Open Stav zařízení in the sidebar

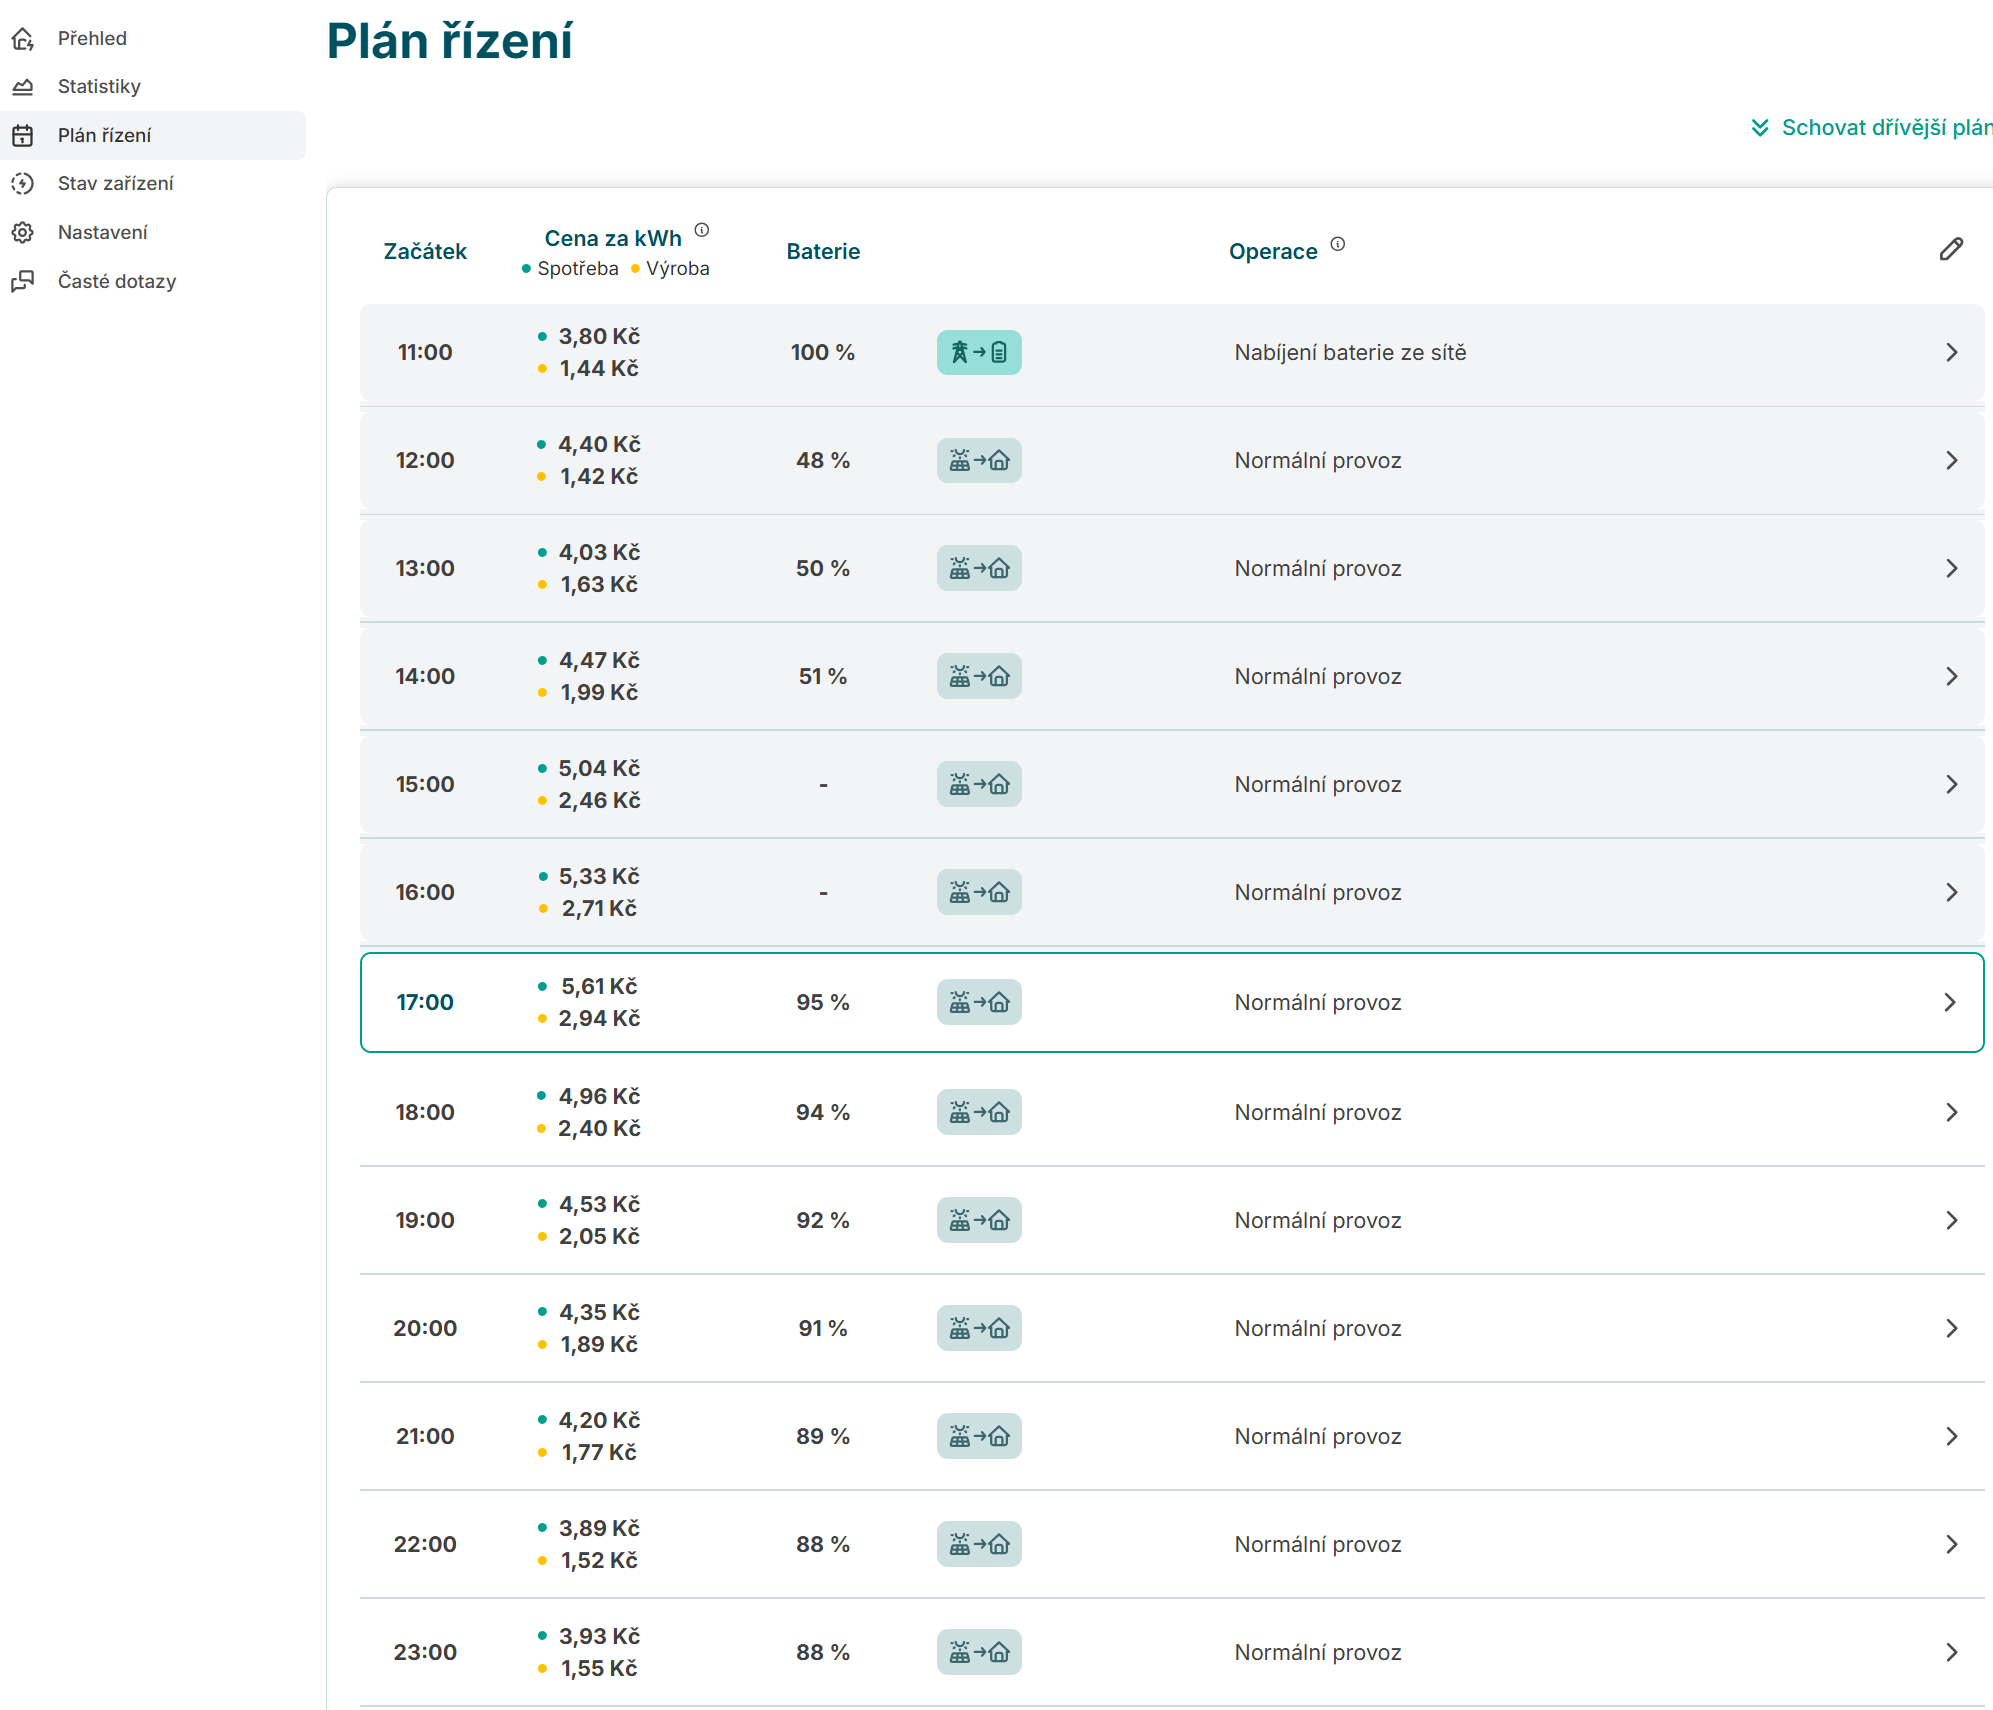click(115, 183)
